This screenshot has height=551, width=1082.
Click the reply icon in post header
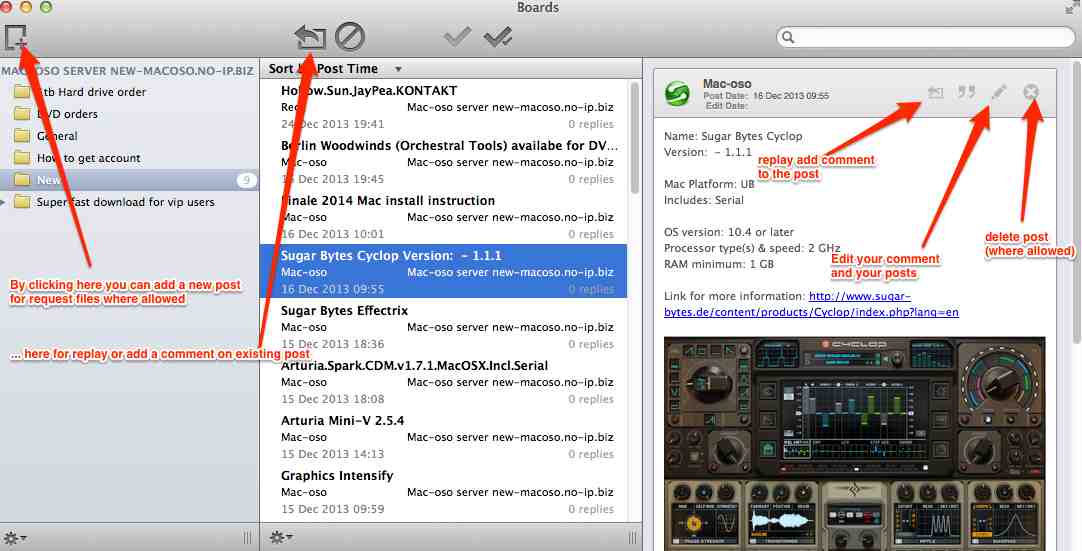[935, 93]
